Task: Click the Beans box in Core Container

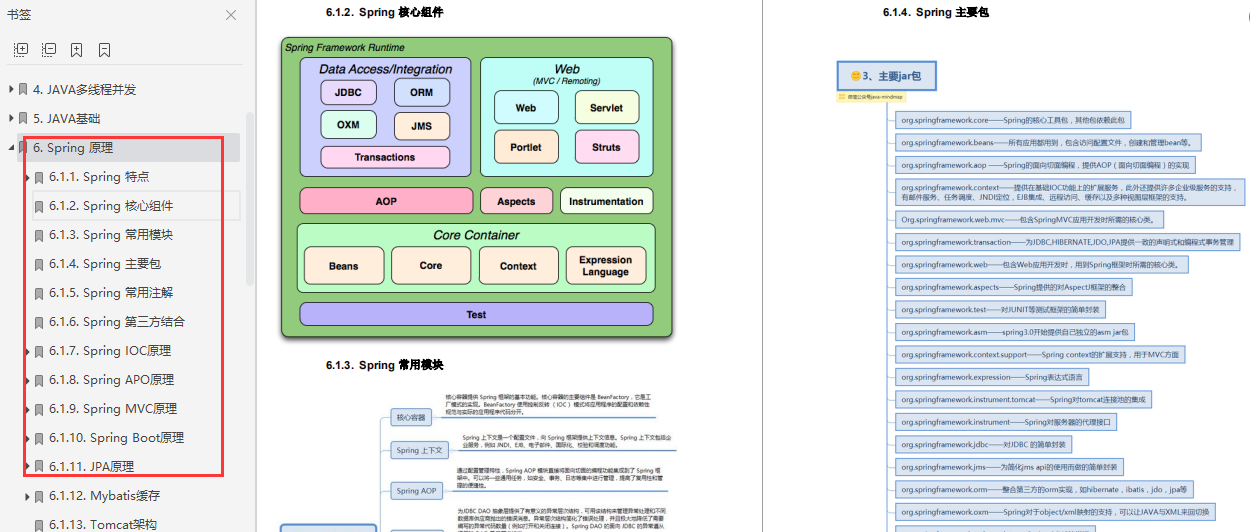Action: (x=343, y=266)
